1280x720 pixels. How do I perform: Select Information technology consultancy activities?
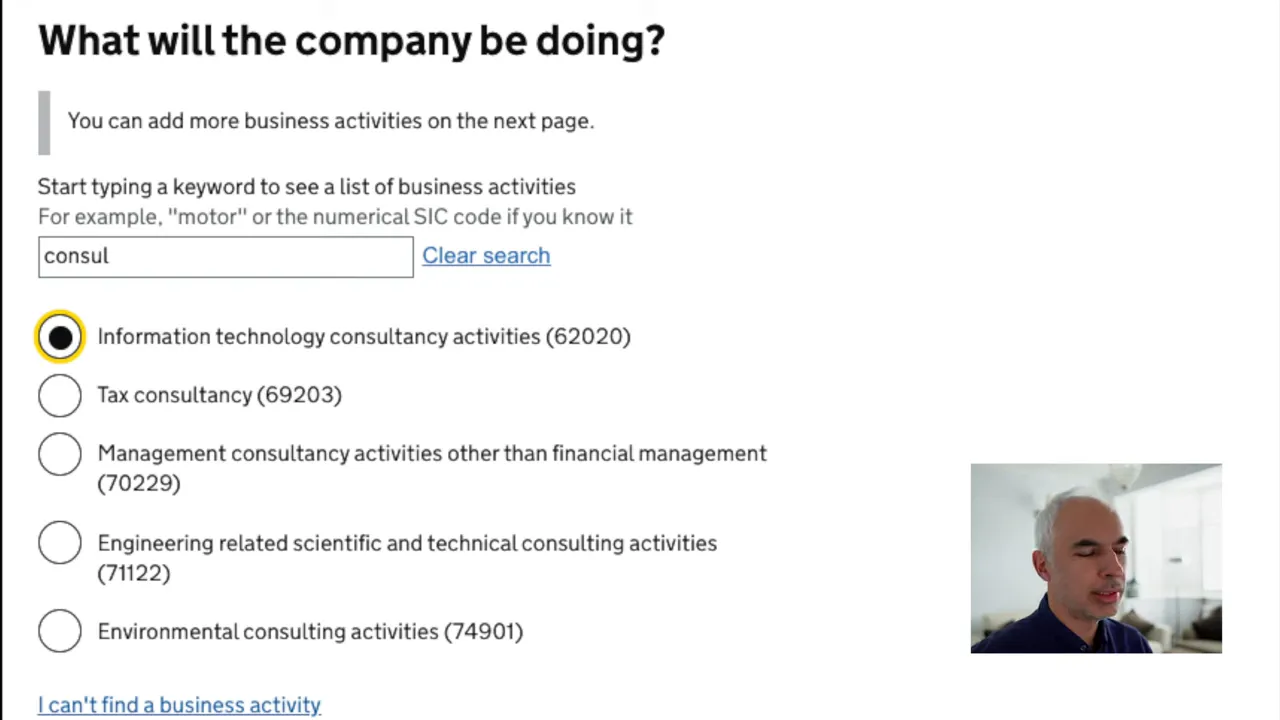click(59, 336)
